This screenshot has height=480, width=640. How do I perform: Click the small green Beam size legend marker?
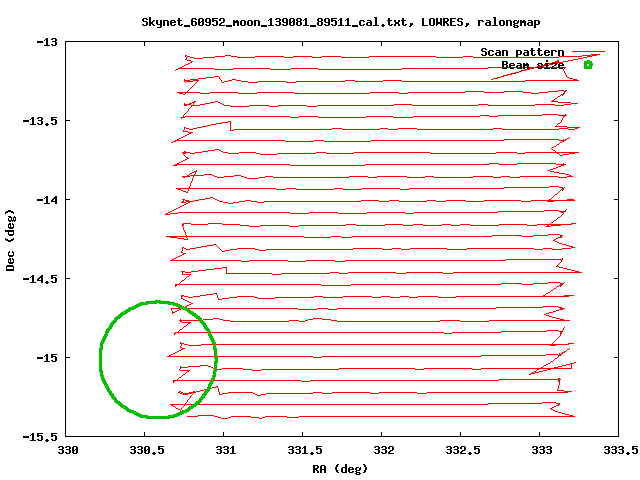tap(588, 65)
